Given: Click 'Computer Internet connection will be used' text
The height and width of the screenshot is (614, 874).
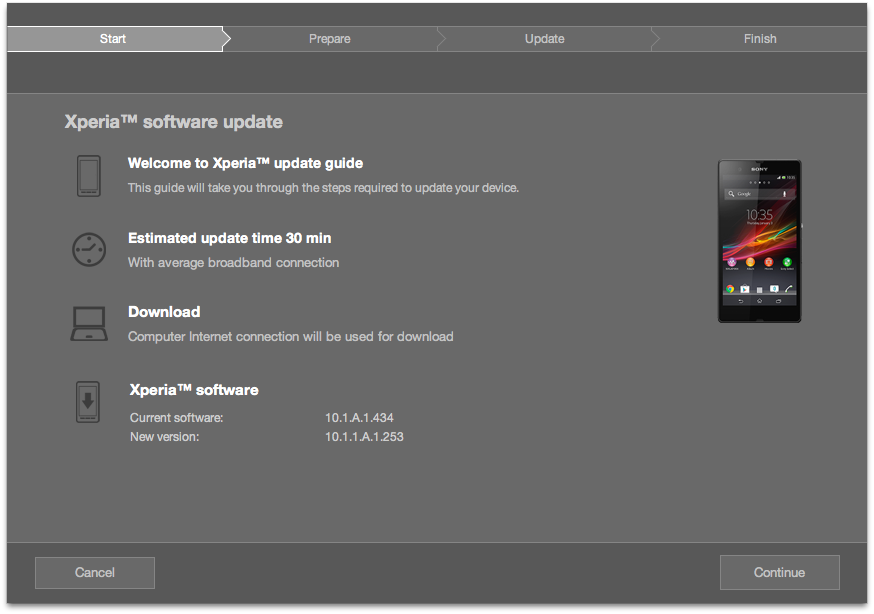Looking at the screenshot, I should (290, 337).
